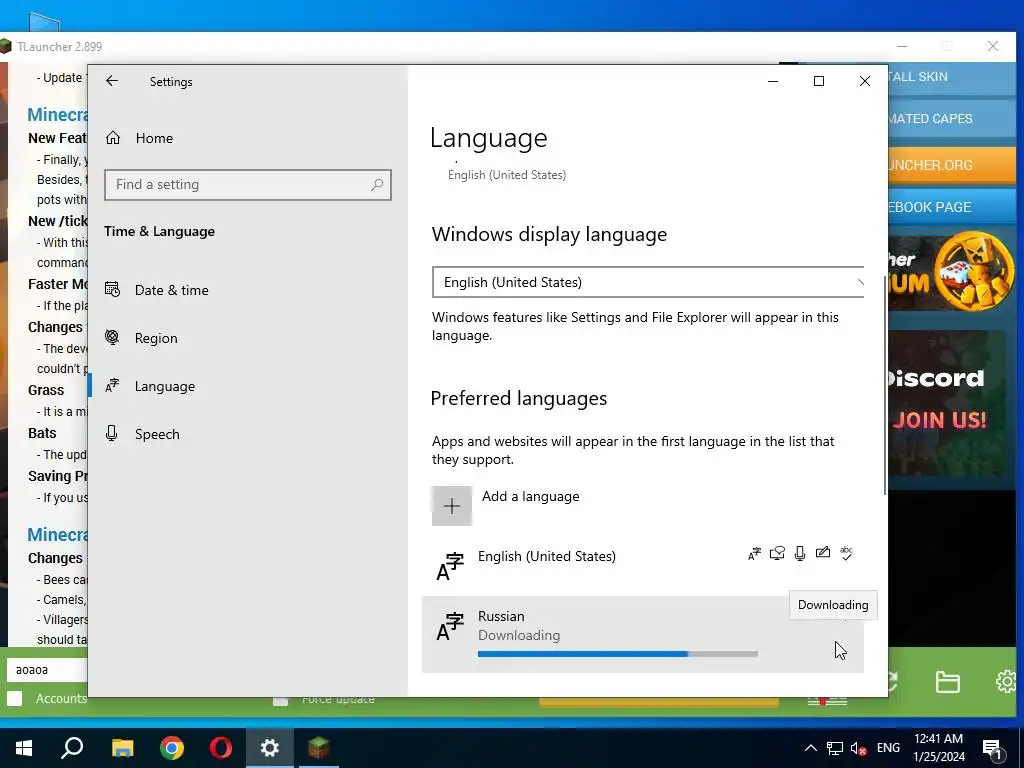This screenshot has width=1024, height=768.
Task: Click the plus button to add a language
Action: click(x=451, y=506)
